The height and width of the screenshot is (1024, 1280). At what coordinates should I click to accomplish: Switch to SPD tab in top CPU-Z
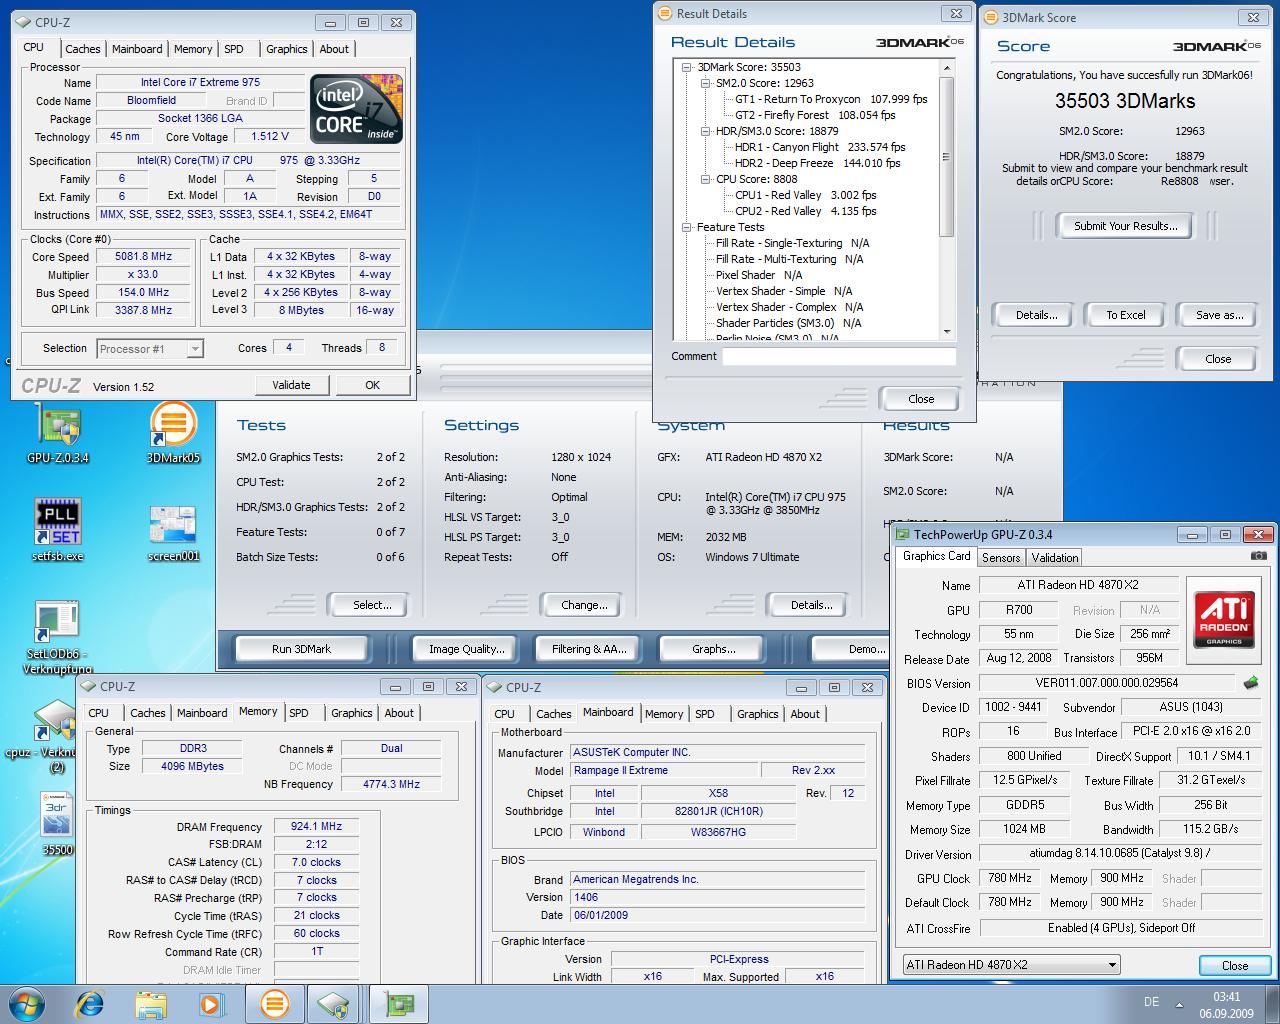(234, 49)
